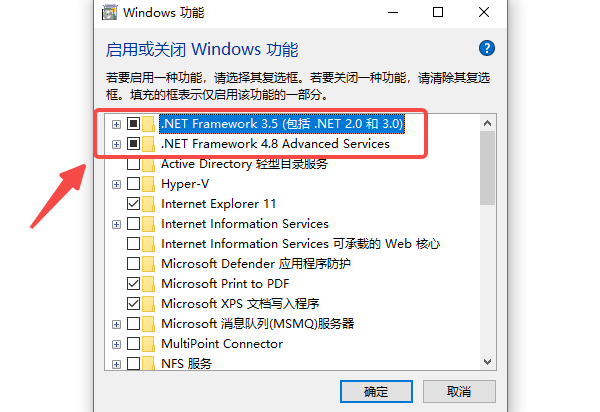The image size is (600, 412).
Task: Click the Microsoft Print to PDF folder icon
Action: tap(150, 284)
